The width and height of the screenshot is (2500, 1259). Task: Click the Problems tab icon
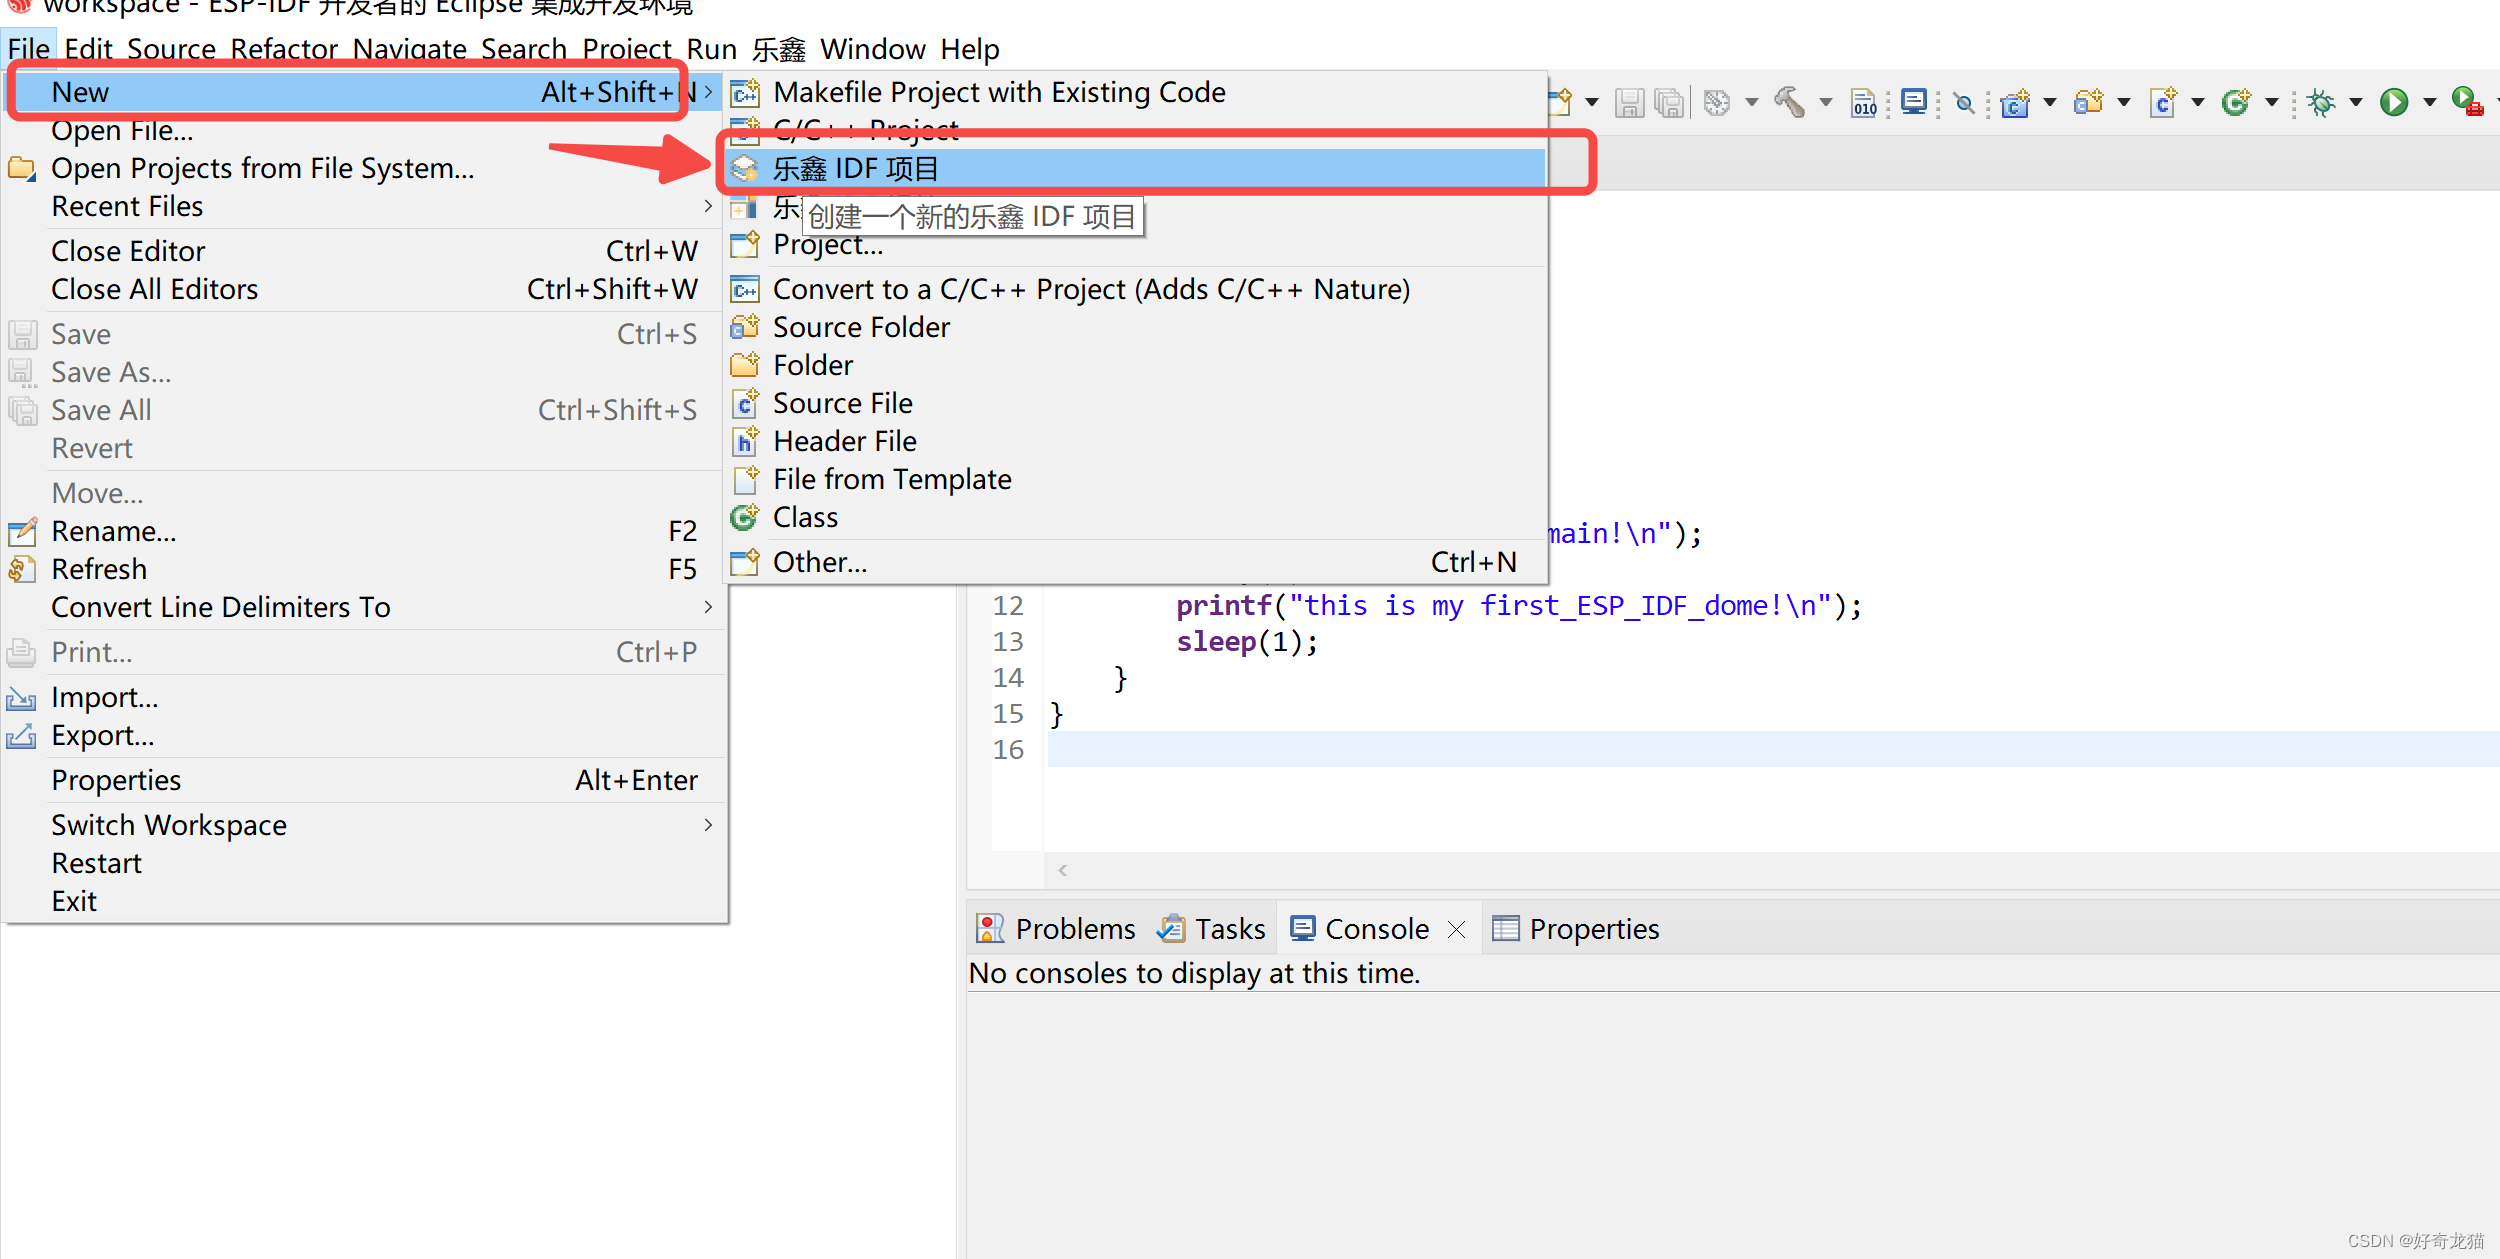[990, 928]
